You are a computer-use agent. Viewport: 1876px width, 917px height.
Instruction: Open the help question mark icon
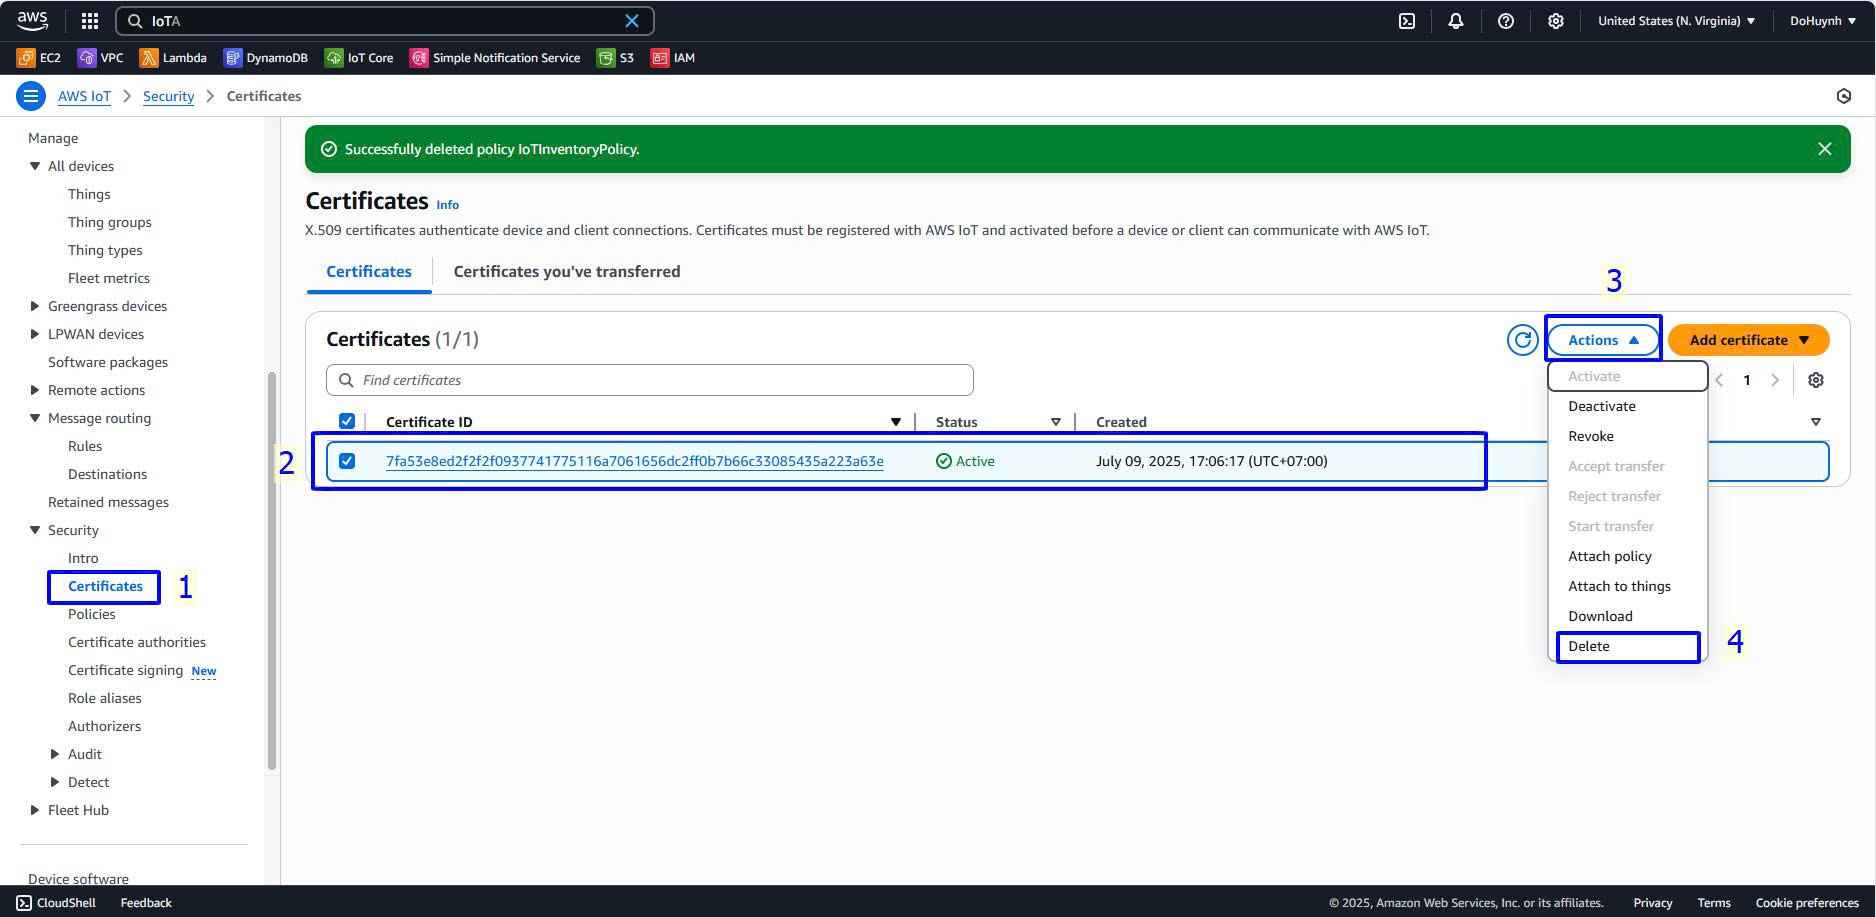1505,21
